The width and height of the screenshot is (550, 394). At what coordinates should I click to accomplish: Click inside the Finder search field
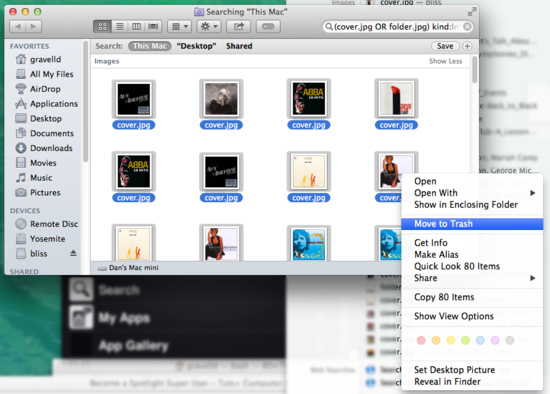[x=398, y=27]
